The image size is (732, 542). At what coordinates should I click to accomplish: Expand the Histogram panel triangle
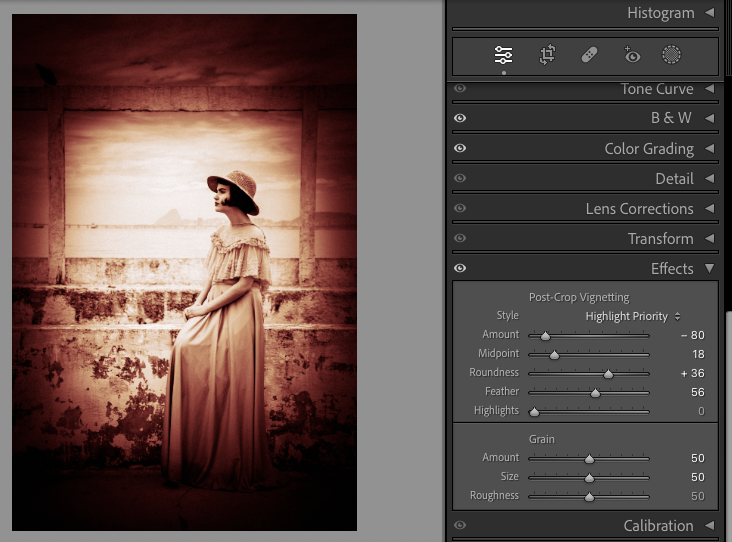[x=709, y=13]
